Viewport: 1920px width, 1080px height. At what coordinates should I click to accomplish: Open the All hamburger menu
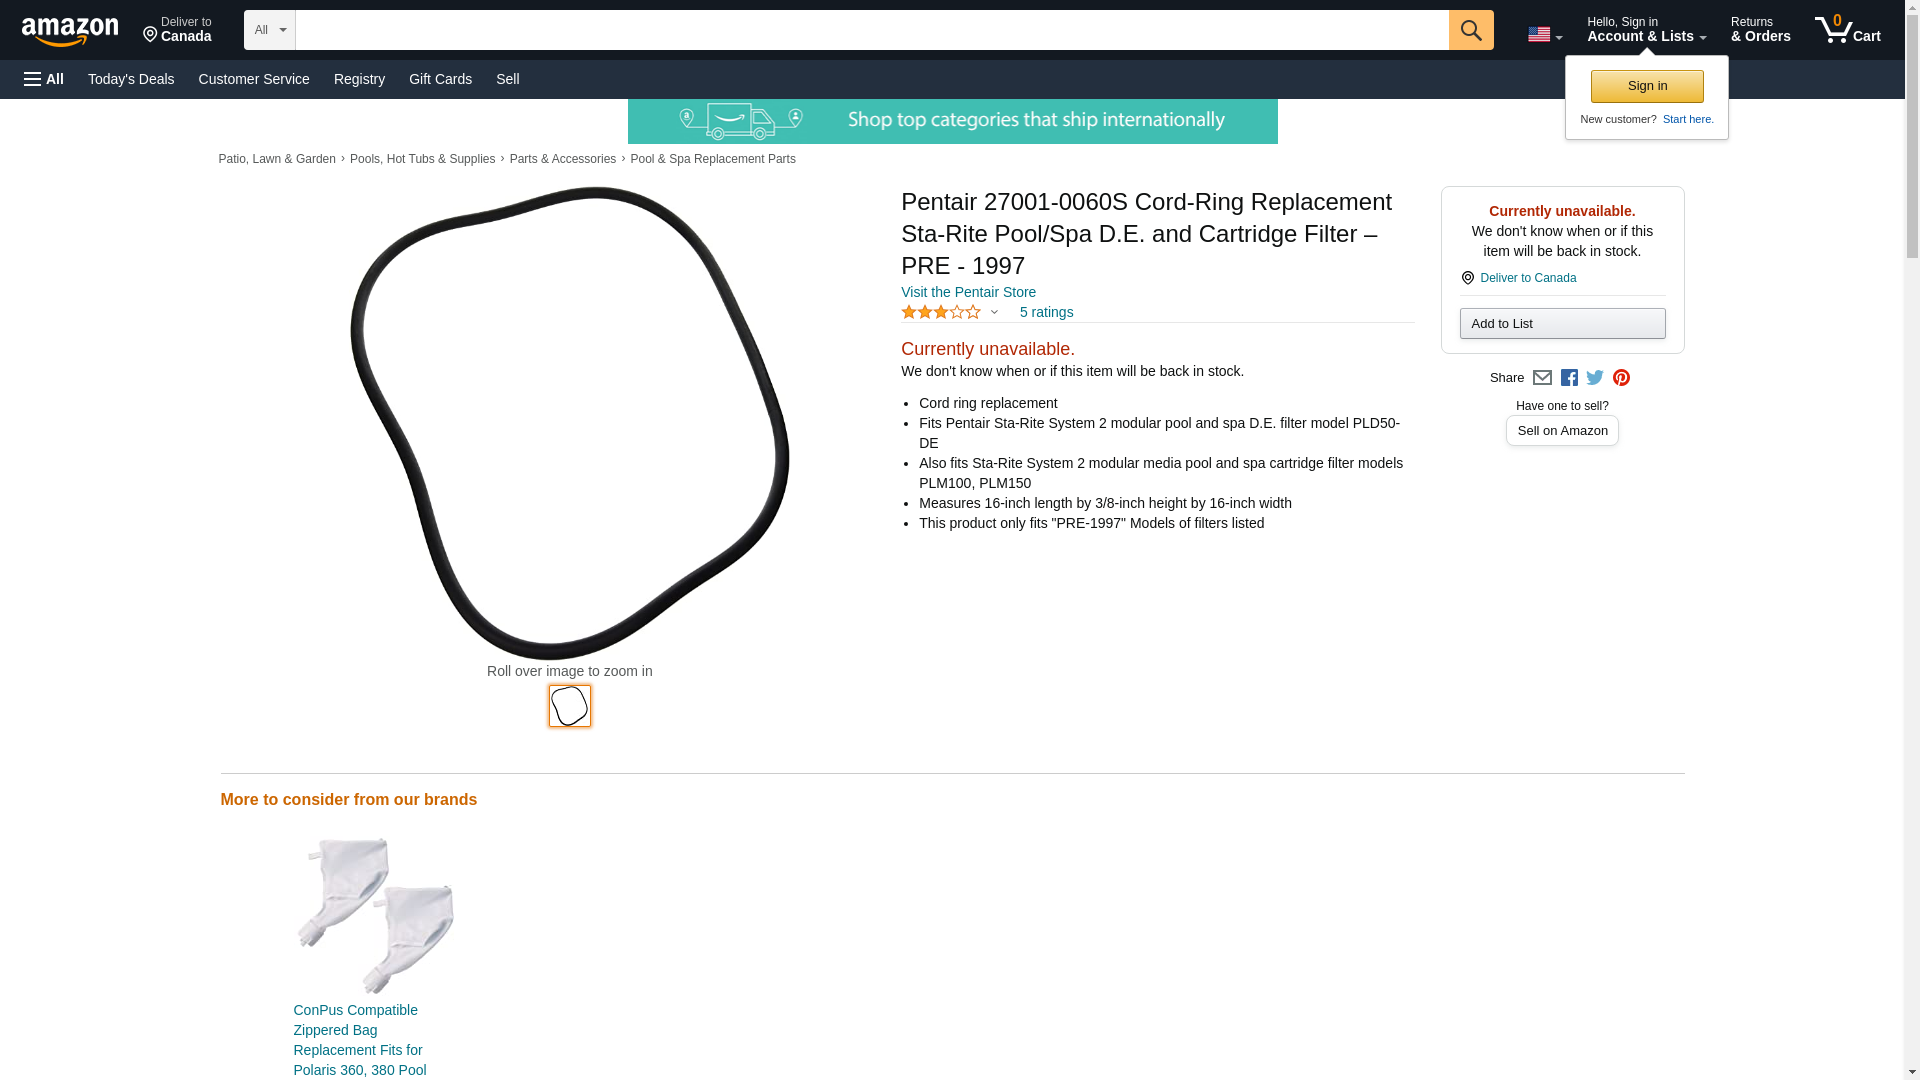(x=44, y=79)
